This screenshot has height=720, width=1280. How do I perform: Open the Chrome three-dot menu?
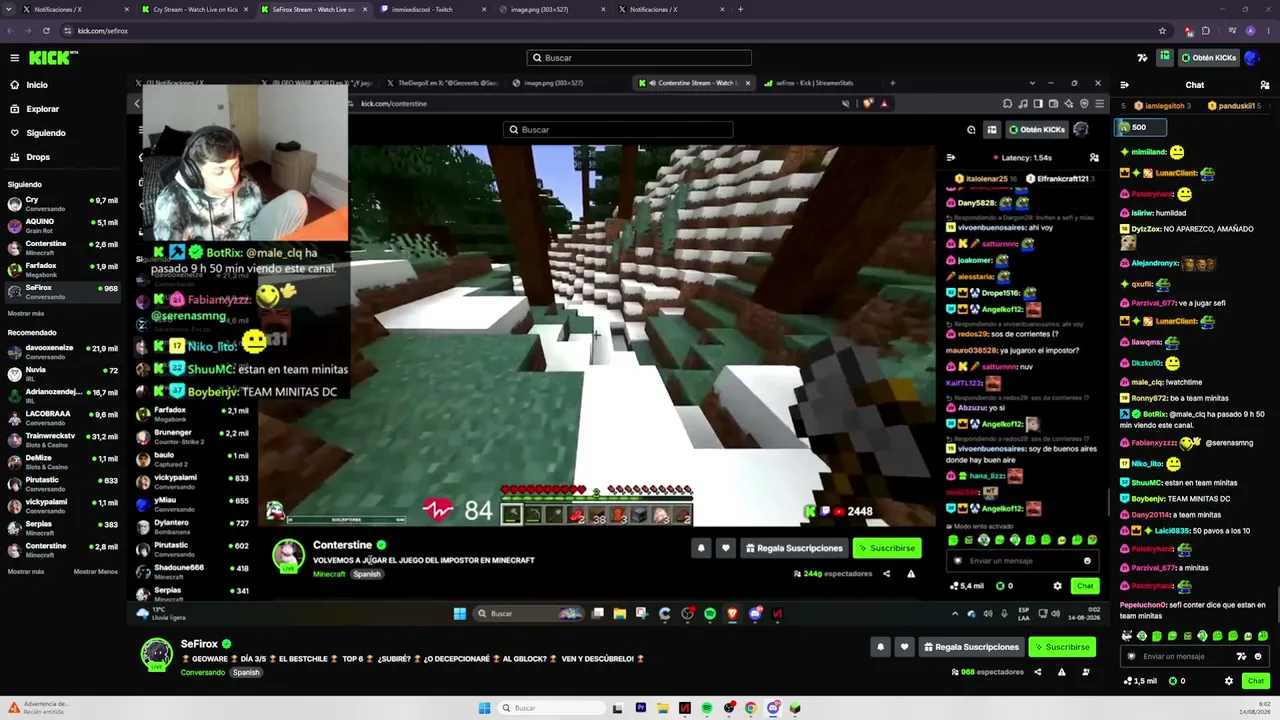pos(1267,31)
